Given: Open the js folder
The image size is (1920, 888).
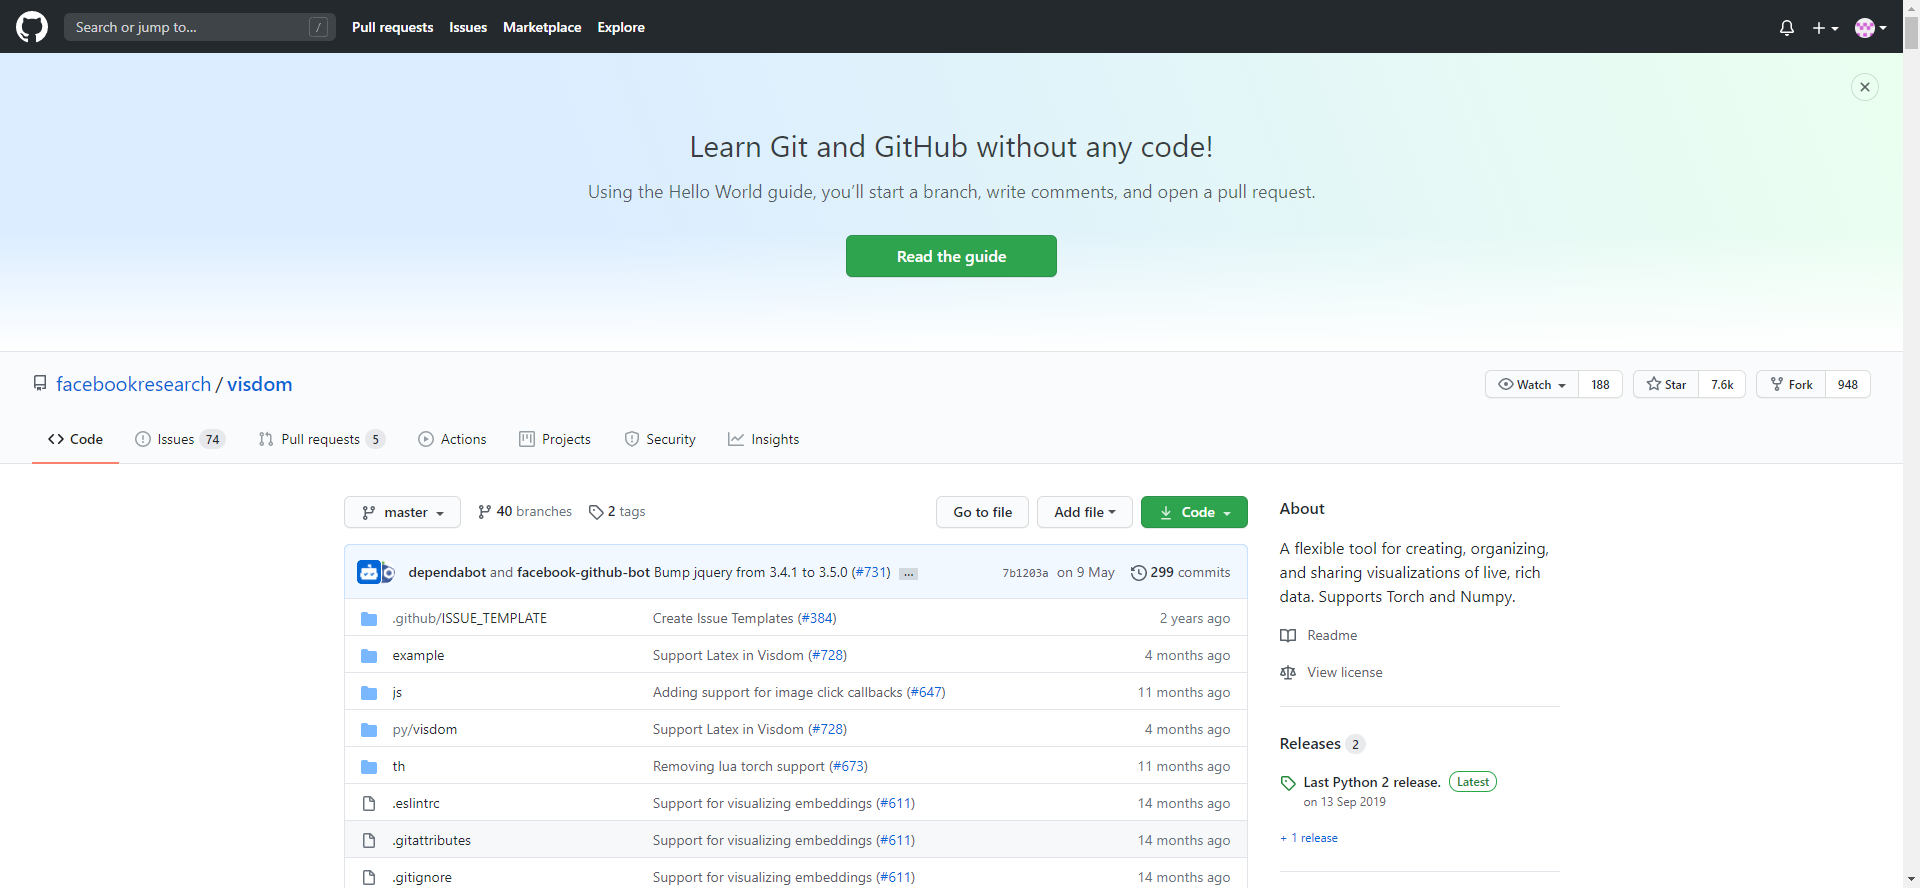Looking at the screenshot, I should [397, 692].
